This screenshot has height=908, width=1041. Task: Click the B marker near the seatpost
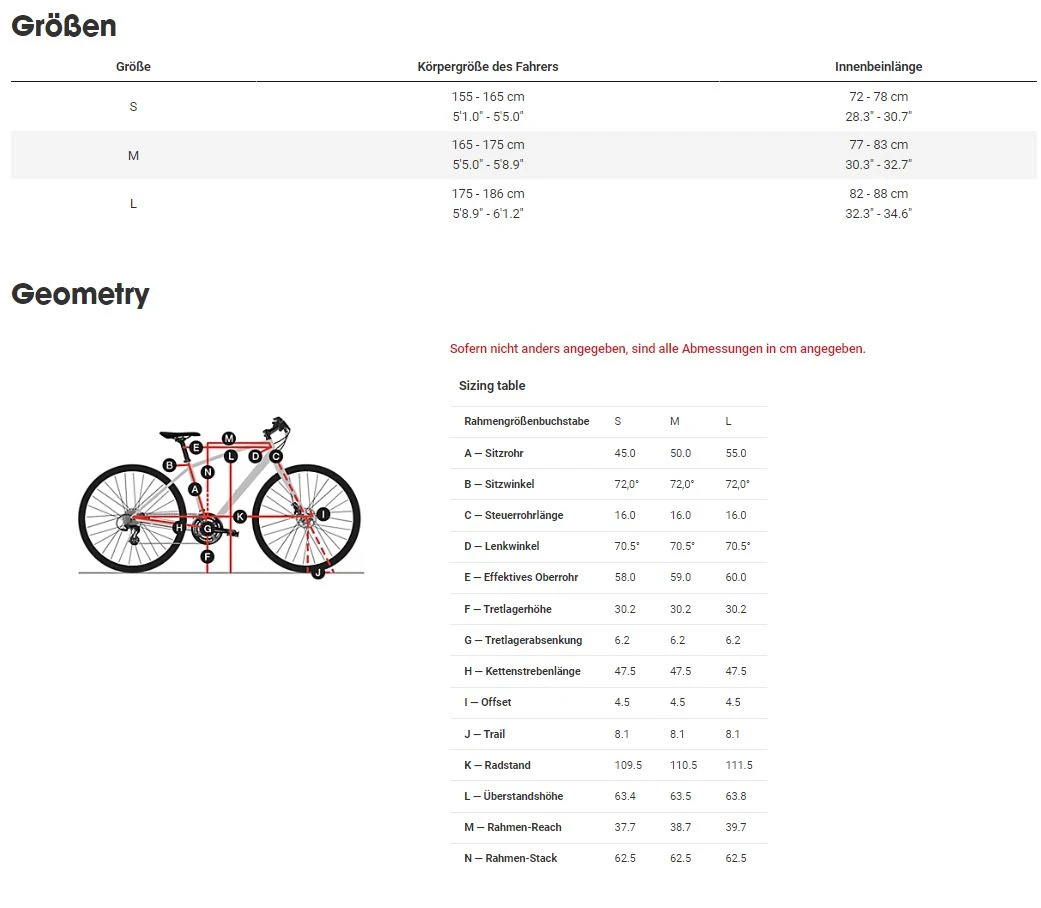click(170, 465)
